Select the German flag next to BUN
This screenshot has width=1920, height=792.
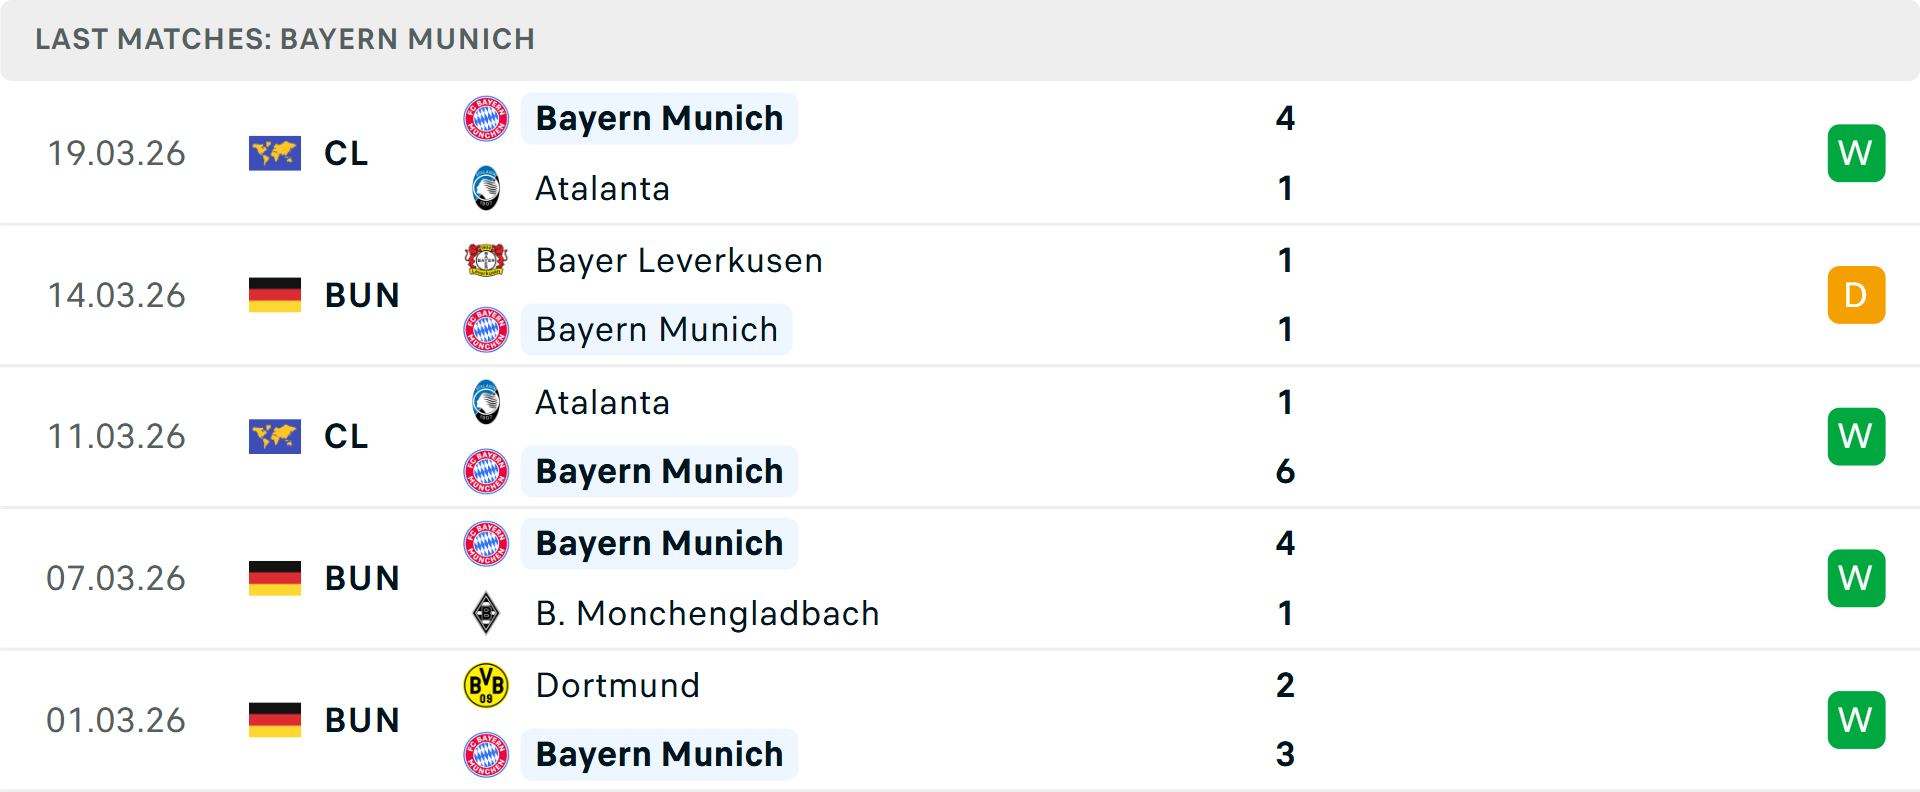click(x=275, y=295)
